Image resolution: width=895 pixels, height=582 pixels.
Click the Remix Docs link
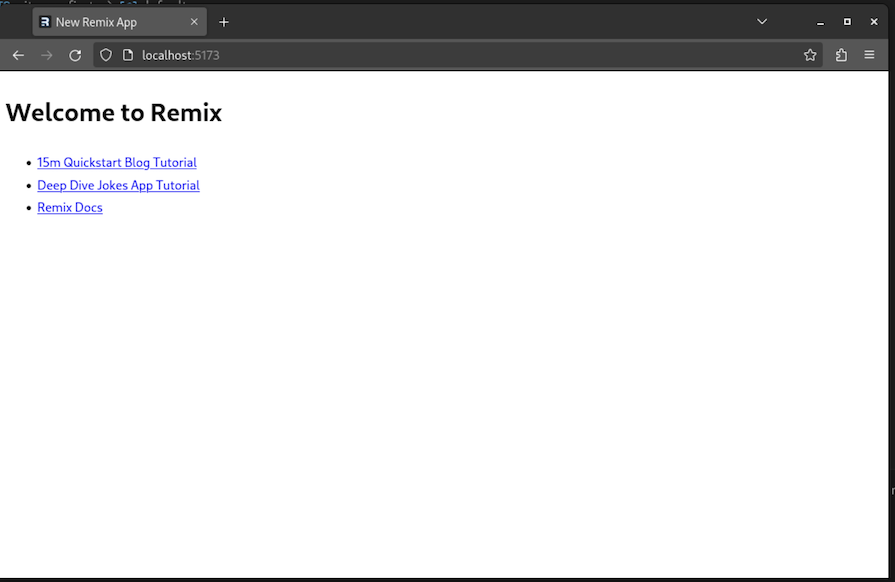pos(69,207)
